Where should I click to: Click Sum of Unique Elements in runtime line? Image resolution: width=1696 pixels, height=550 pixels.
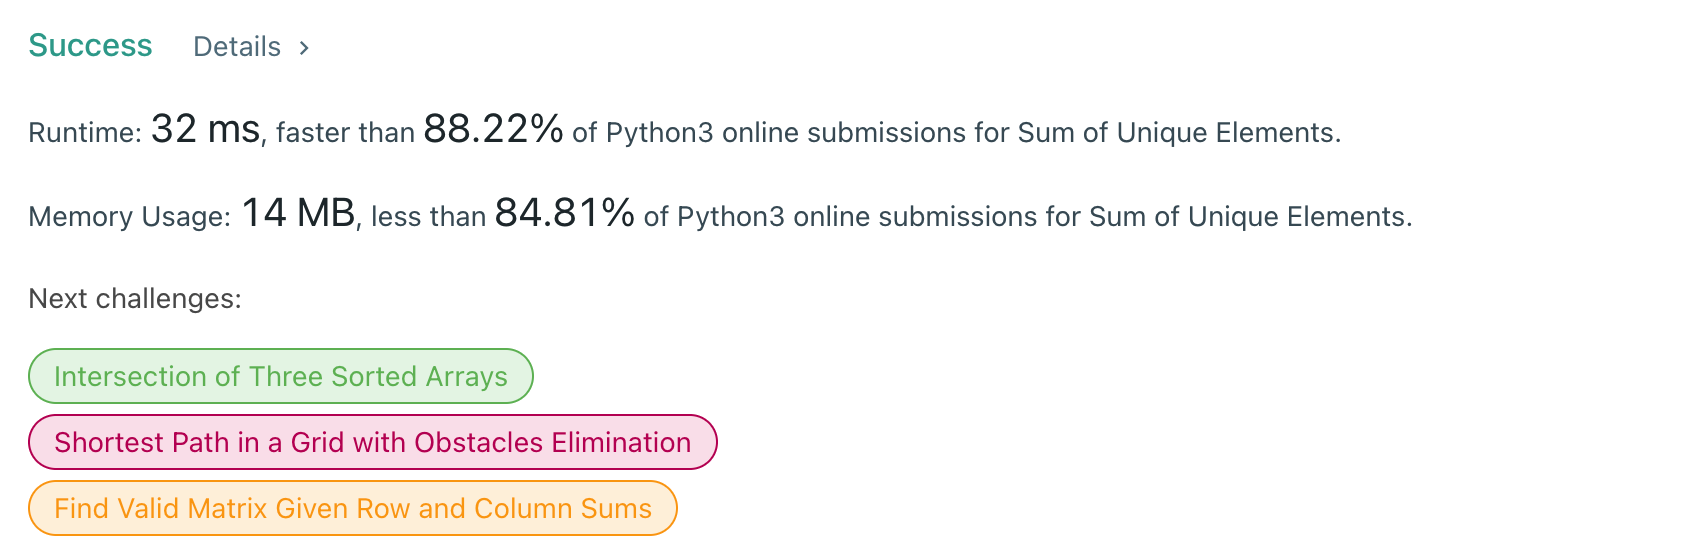(1178, 133)
